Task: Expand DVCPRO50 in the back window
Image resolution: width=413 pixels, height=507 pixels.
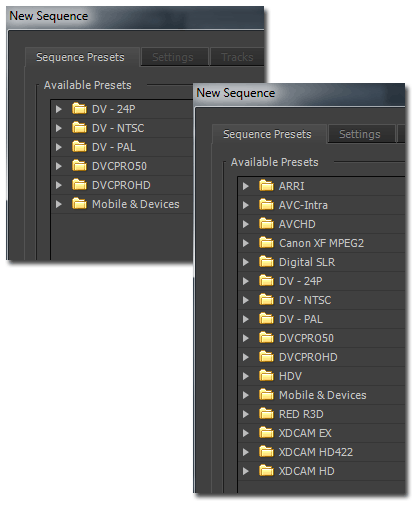Action: click(59, 166)
